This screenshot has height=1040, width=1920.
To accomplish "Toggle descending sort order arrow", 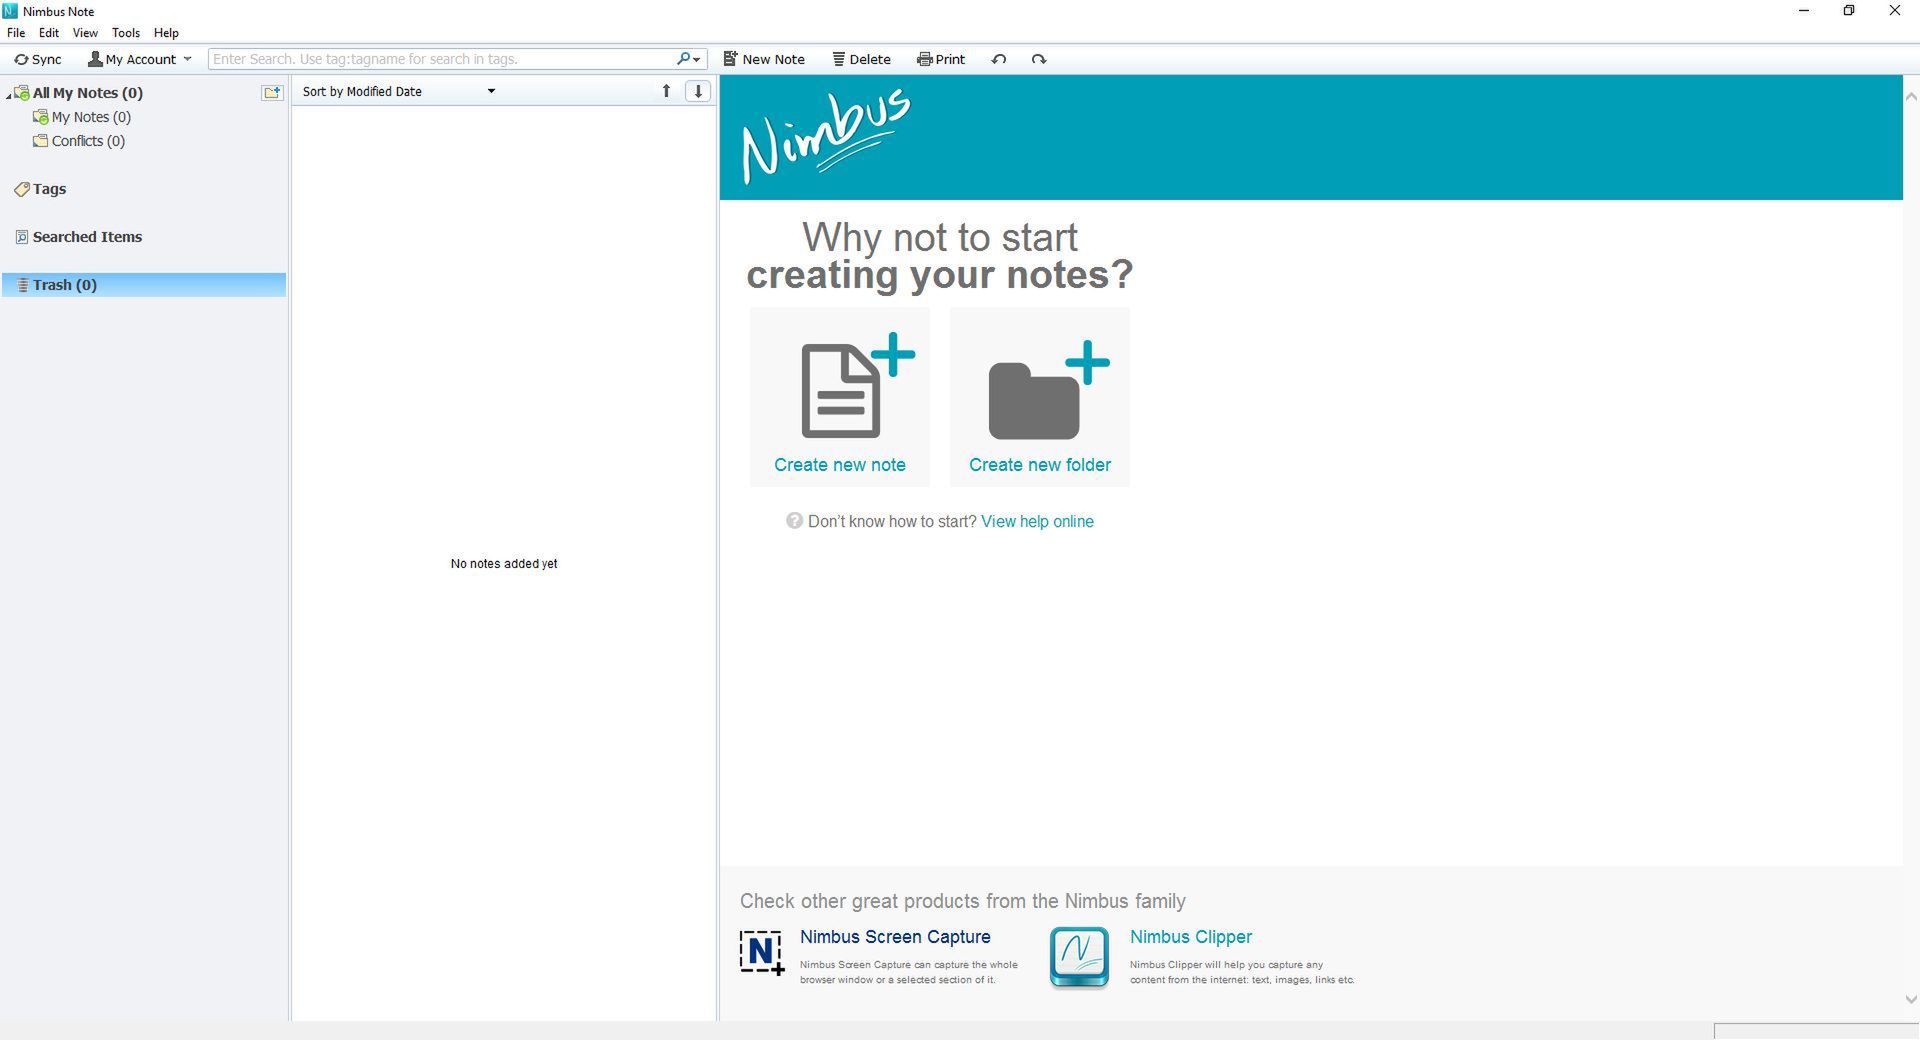I will pos(697,91).
